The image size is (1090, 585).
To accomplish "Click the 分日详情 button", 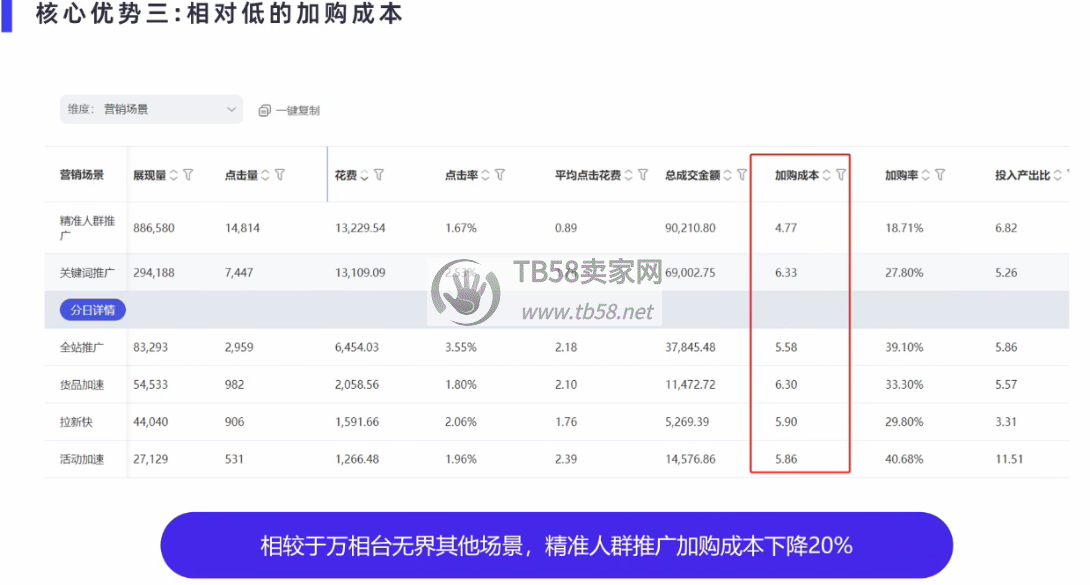I will [92, 310].
